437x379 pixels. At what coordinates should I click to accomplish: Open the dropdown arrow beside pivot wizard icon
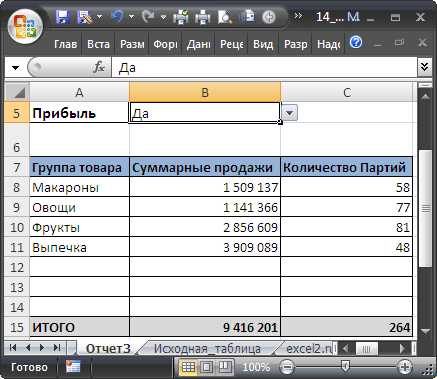coord(99,16)
